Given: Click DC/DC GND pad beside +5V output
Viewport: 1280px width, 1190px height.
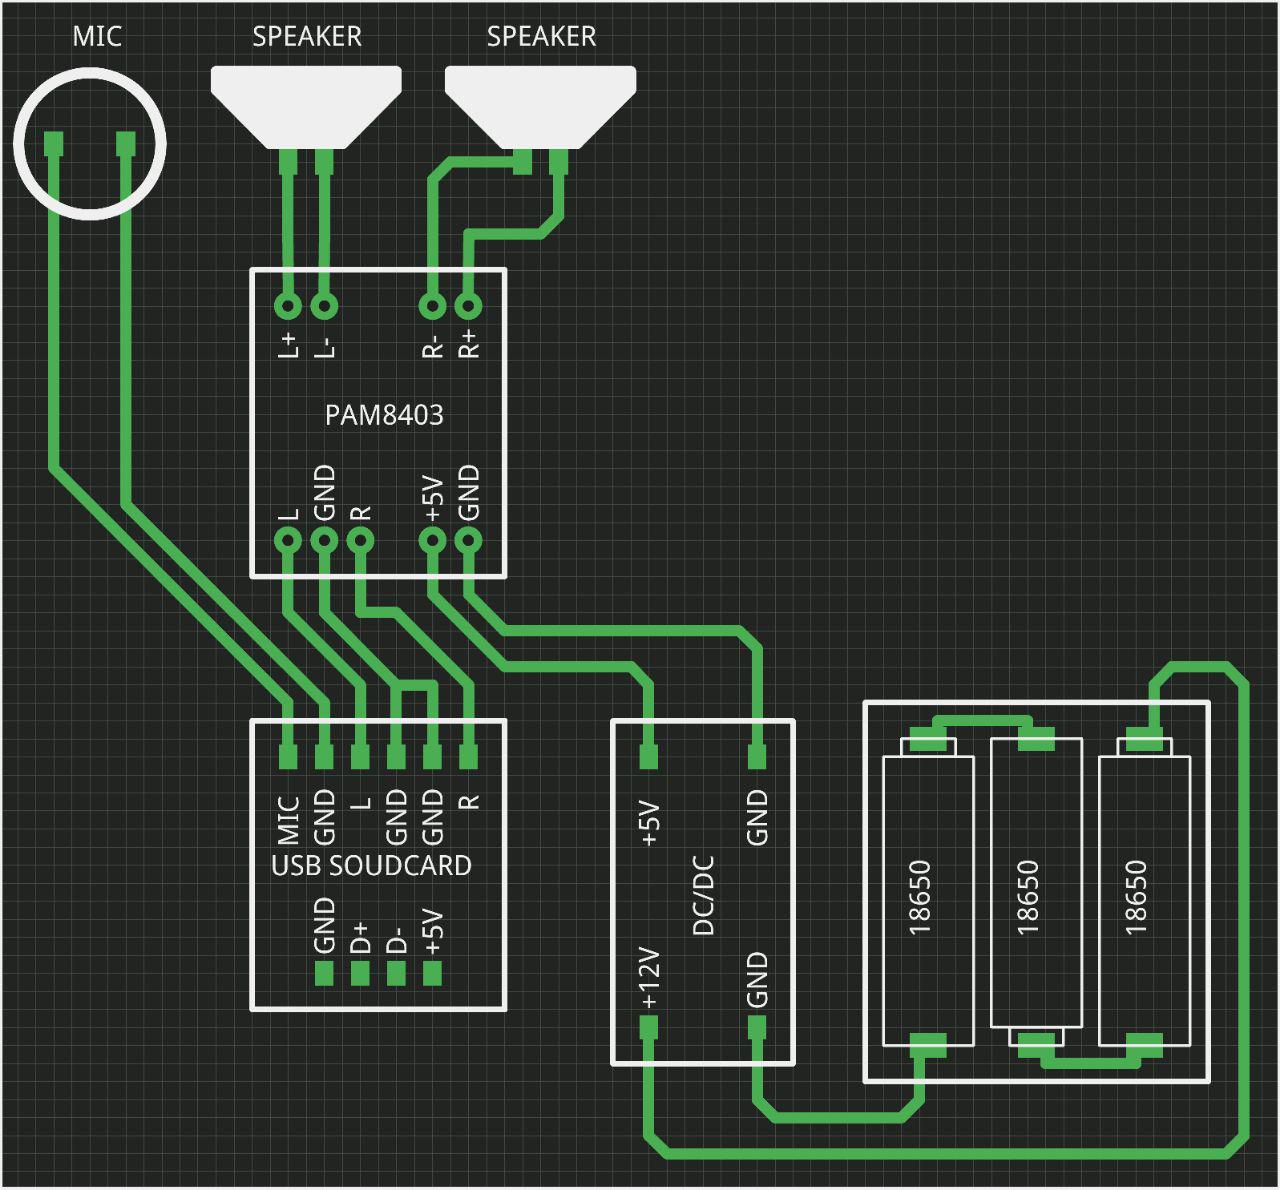Looking at the screenshot, I should coord(757,757).
